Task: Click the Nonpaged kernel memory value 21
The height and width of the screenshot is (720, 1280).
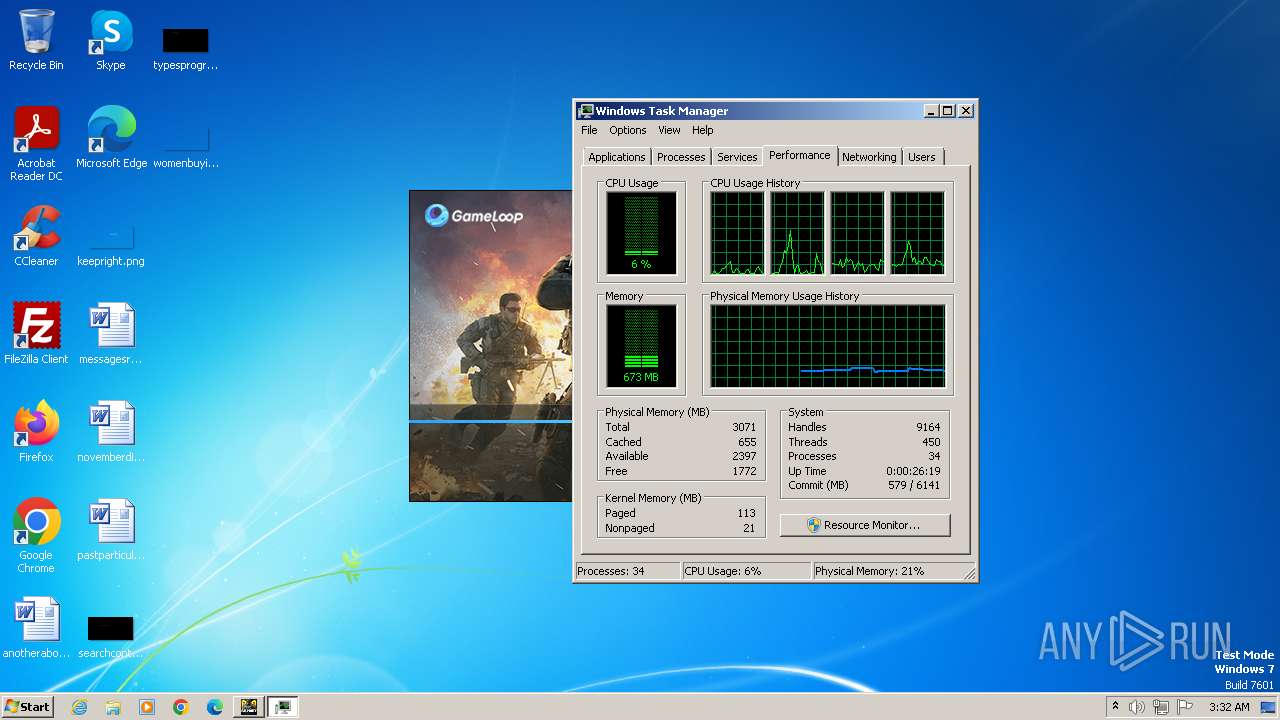Action: coord(749,528)
